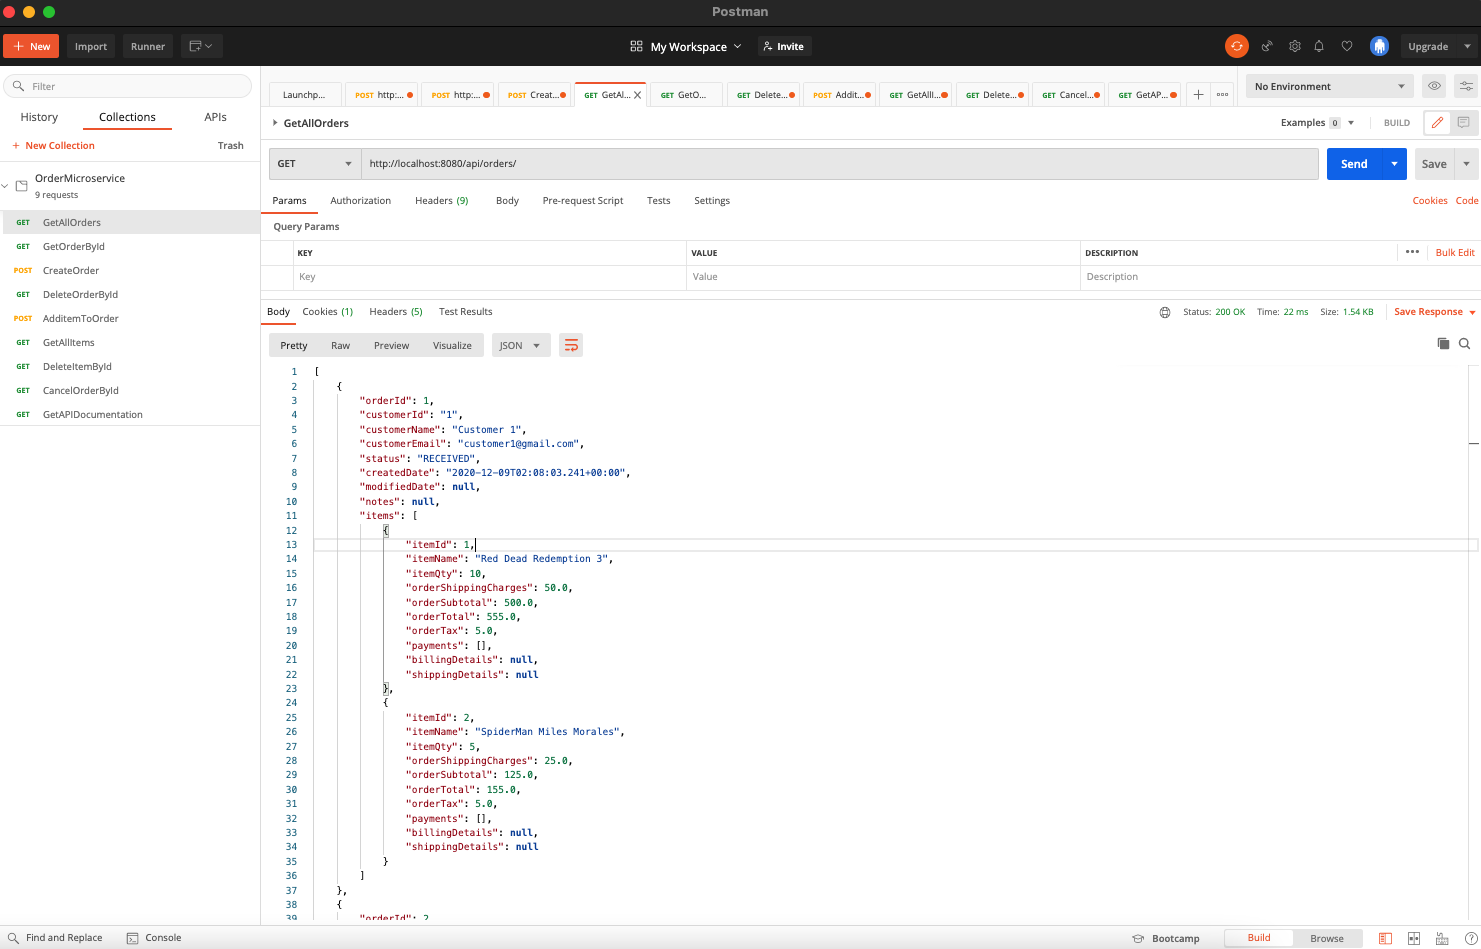Viewport: 1481px width, 949px height.
Task: Open the Save Response dropdown
Action: tap(1434, 312)
